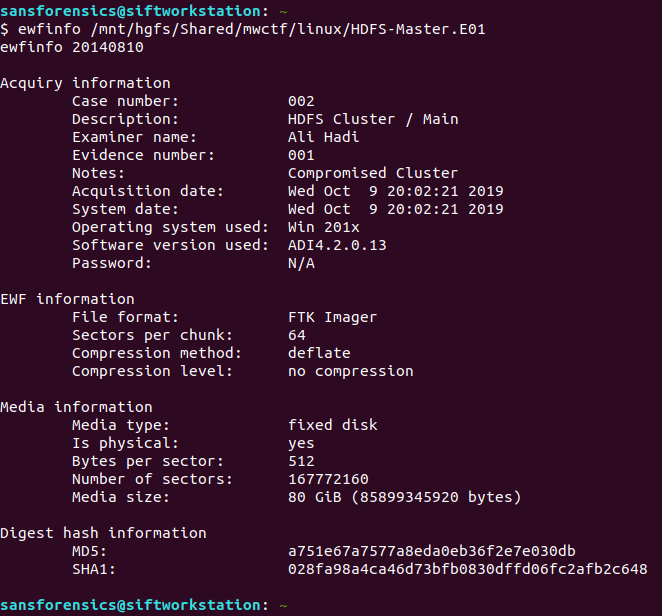Click the FTK Imager file format value
This screenshot has width=662, height=616.
point(332,317)
